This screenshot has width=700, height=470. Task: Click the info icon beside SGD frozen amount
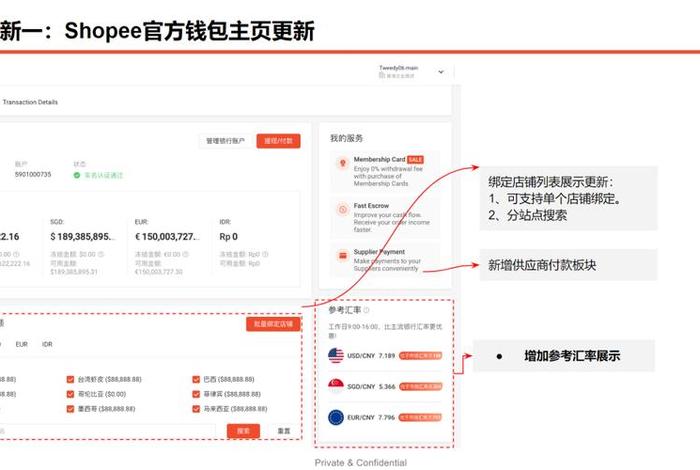pos(100,254)
